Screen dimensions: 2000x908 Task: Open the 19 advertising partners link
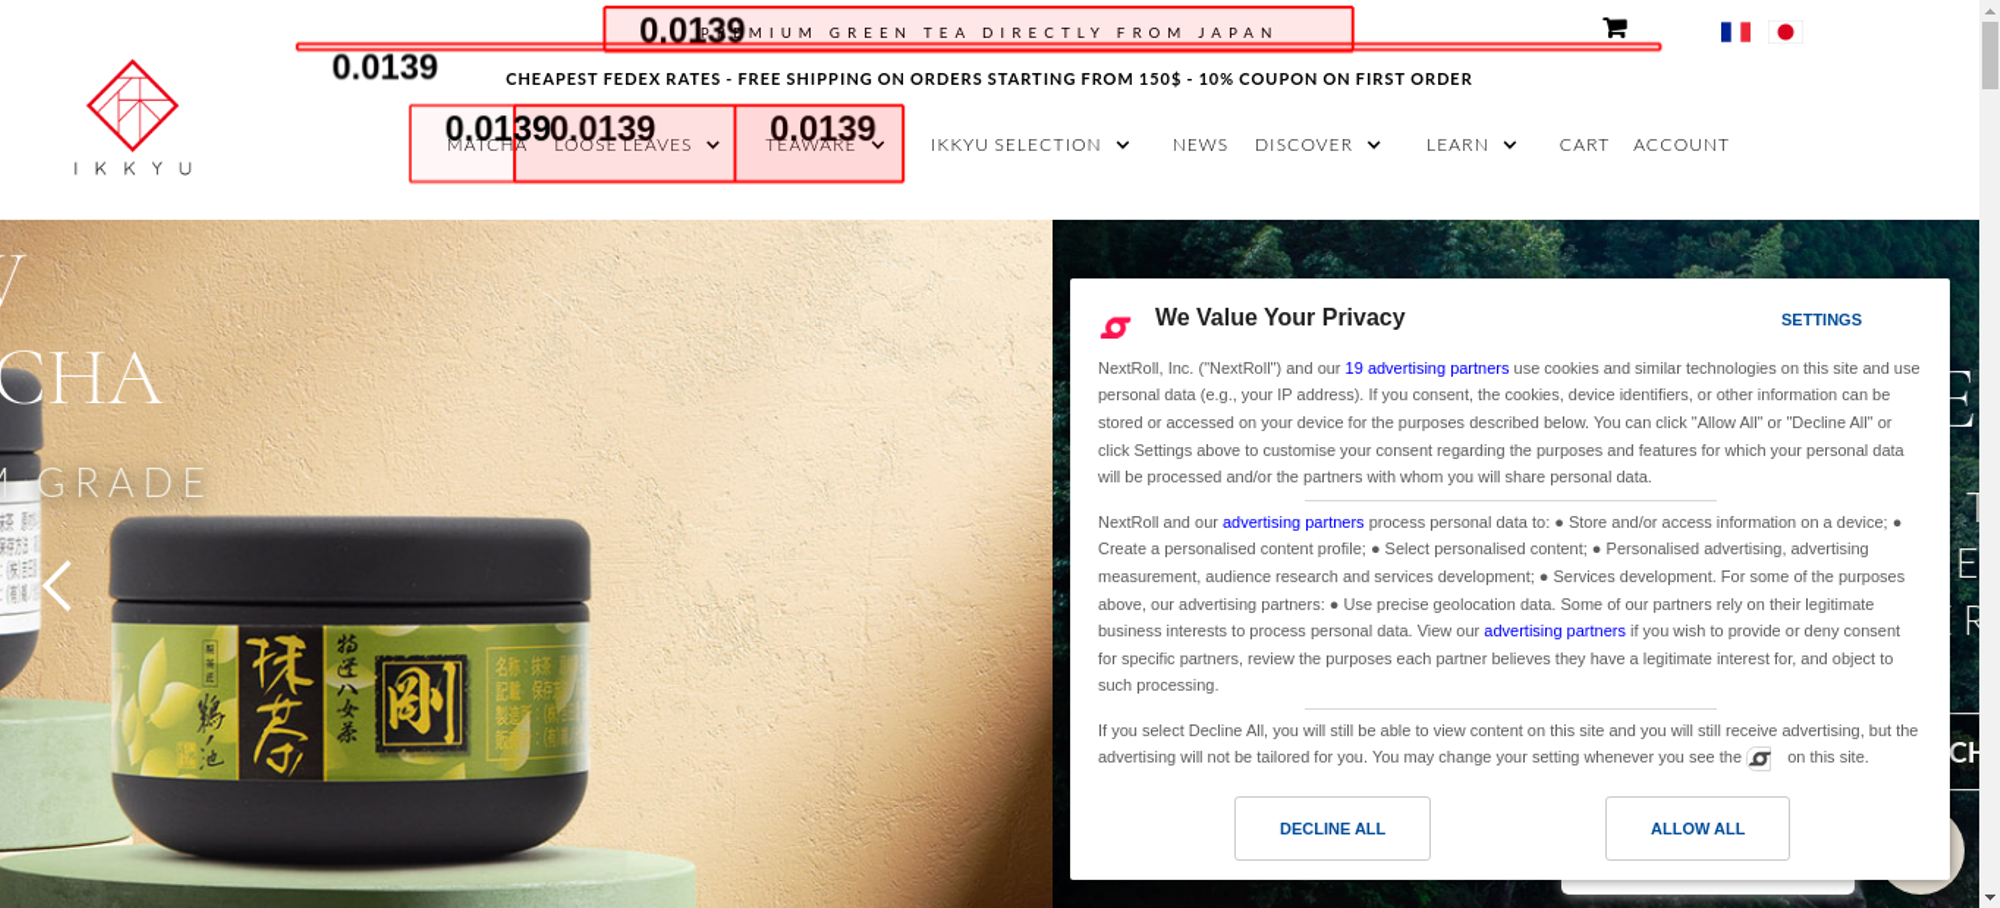1426,368
